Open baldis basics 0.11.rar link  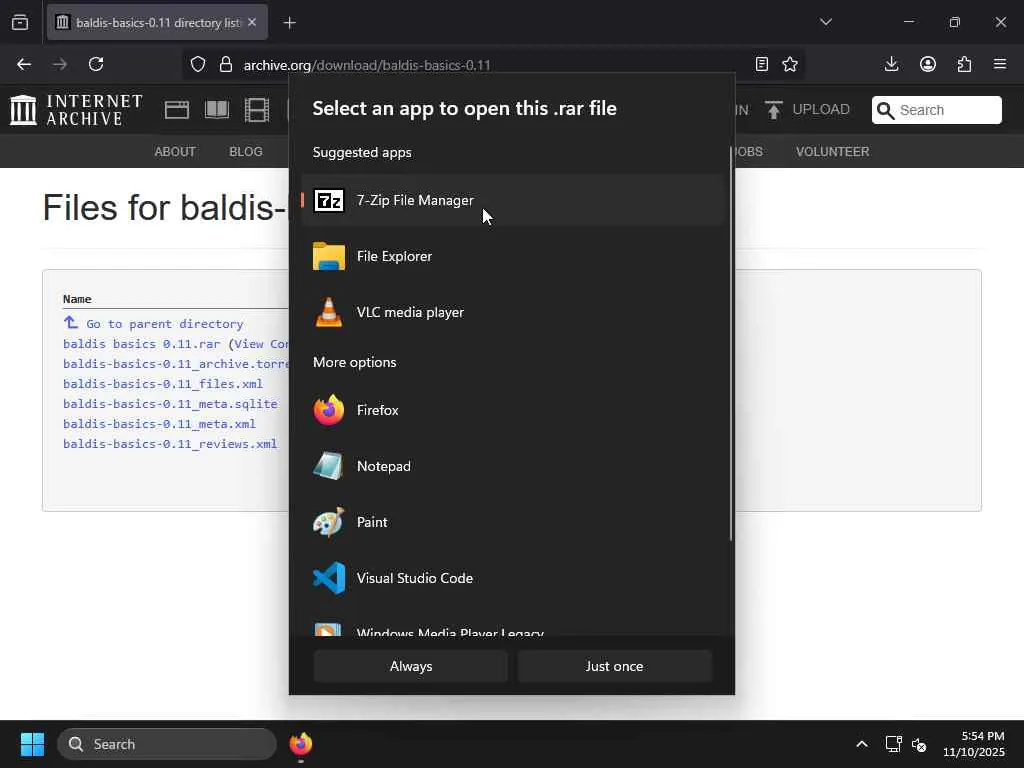pyautogui.click(x=142, y=344)
